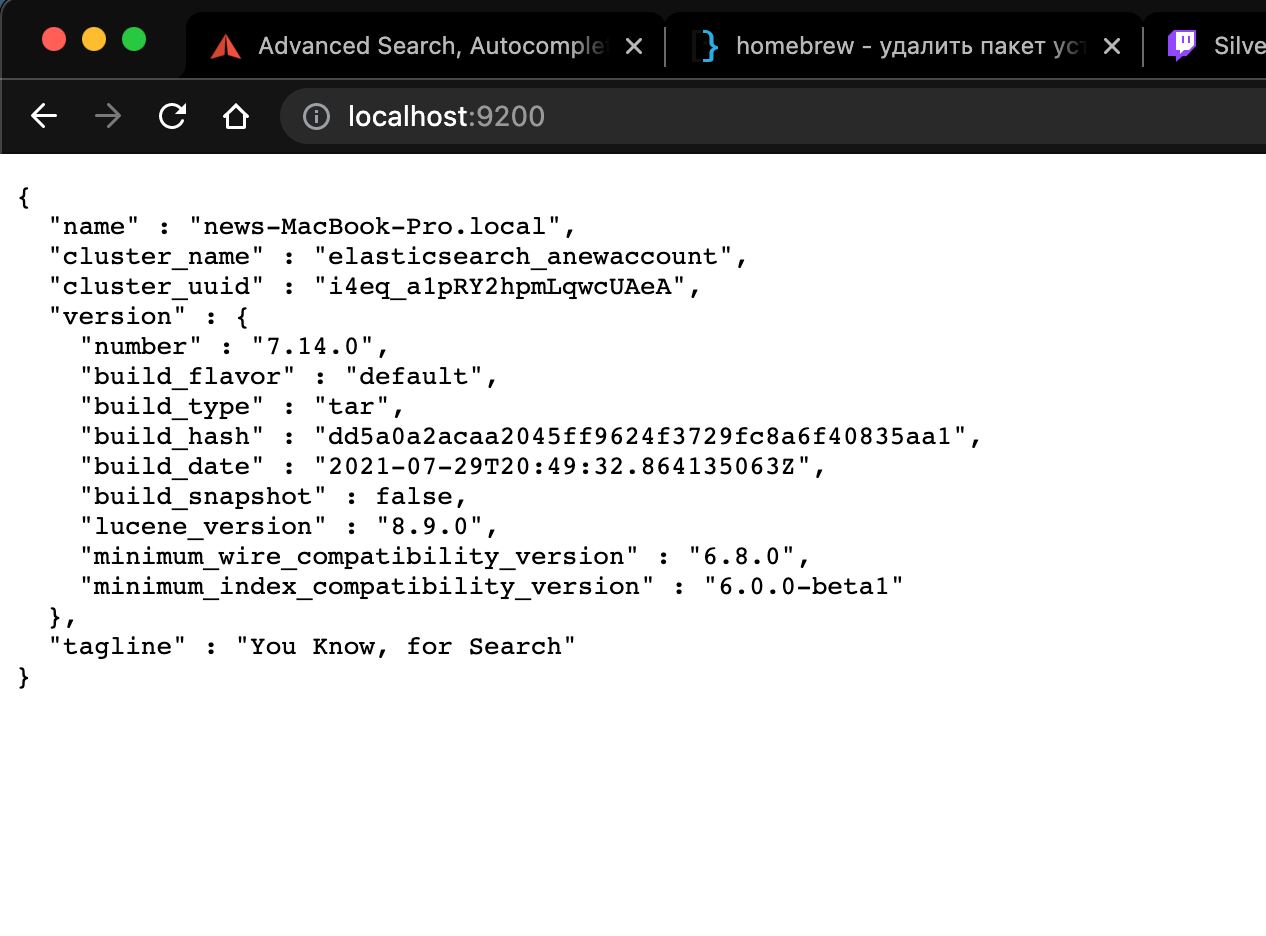Click the build_type value "tar"
The height and width of the screenshot is (936, 1266).
[351, 406]
